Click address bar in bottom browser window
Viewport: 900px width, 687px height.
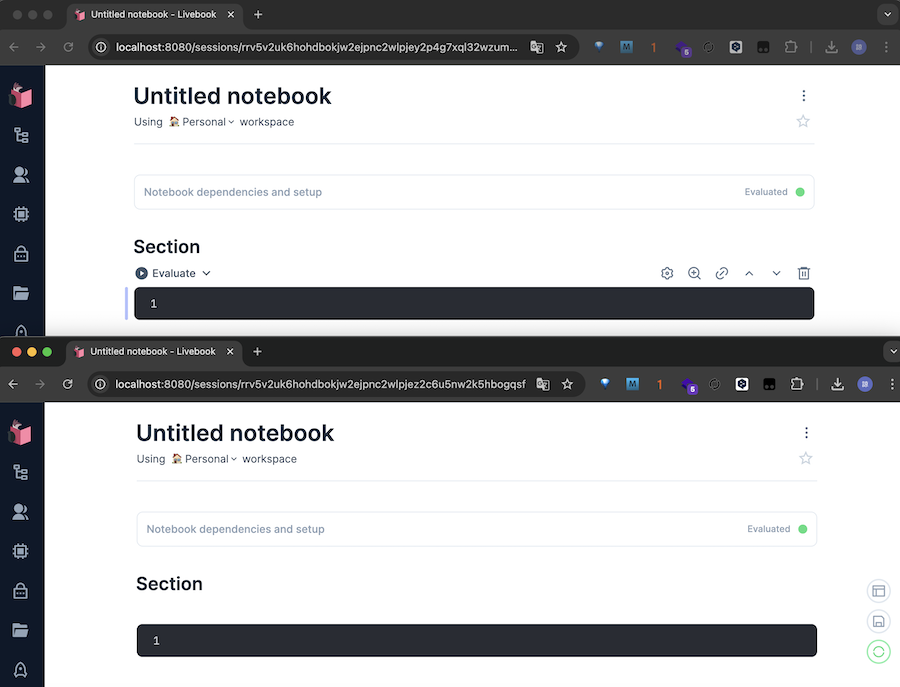320,384
